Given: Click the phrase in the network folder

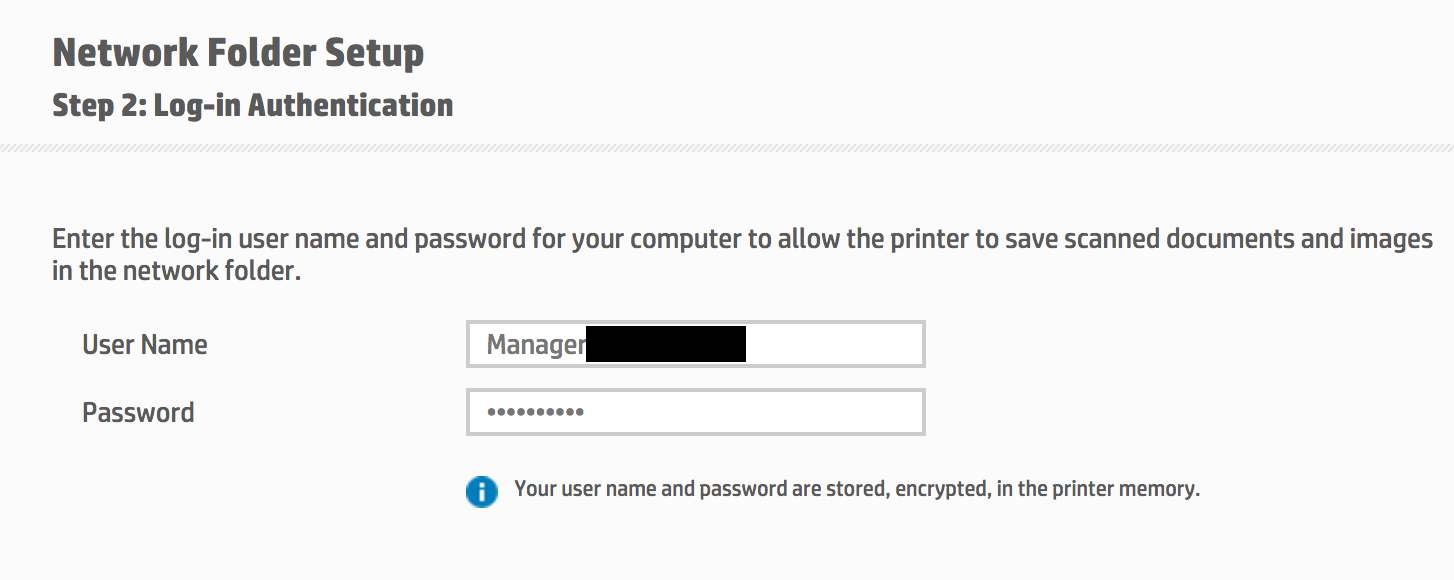Looking at the screenshot, I should pyautogui.click(x=176, y=271).
